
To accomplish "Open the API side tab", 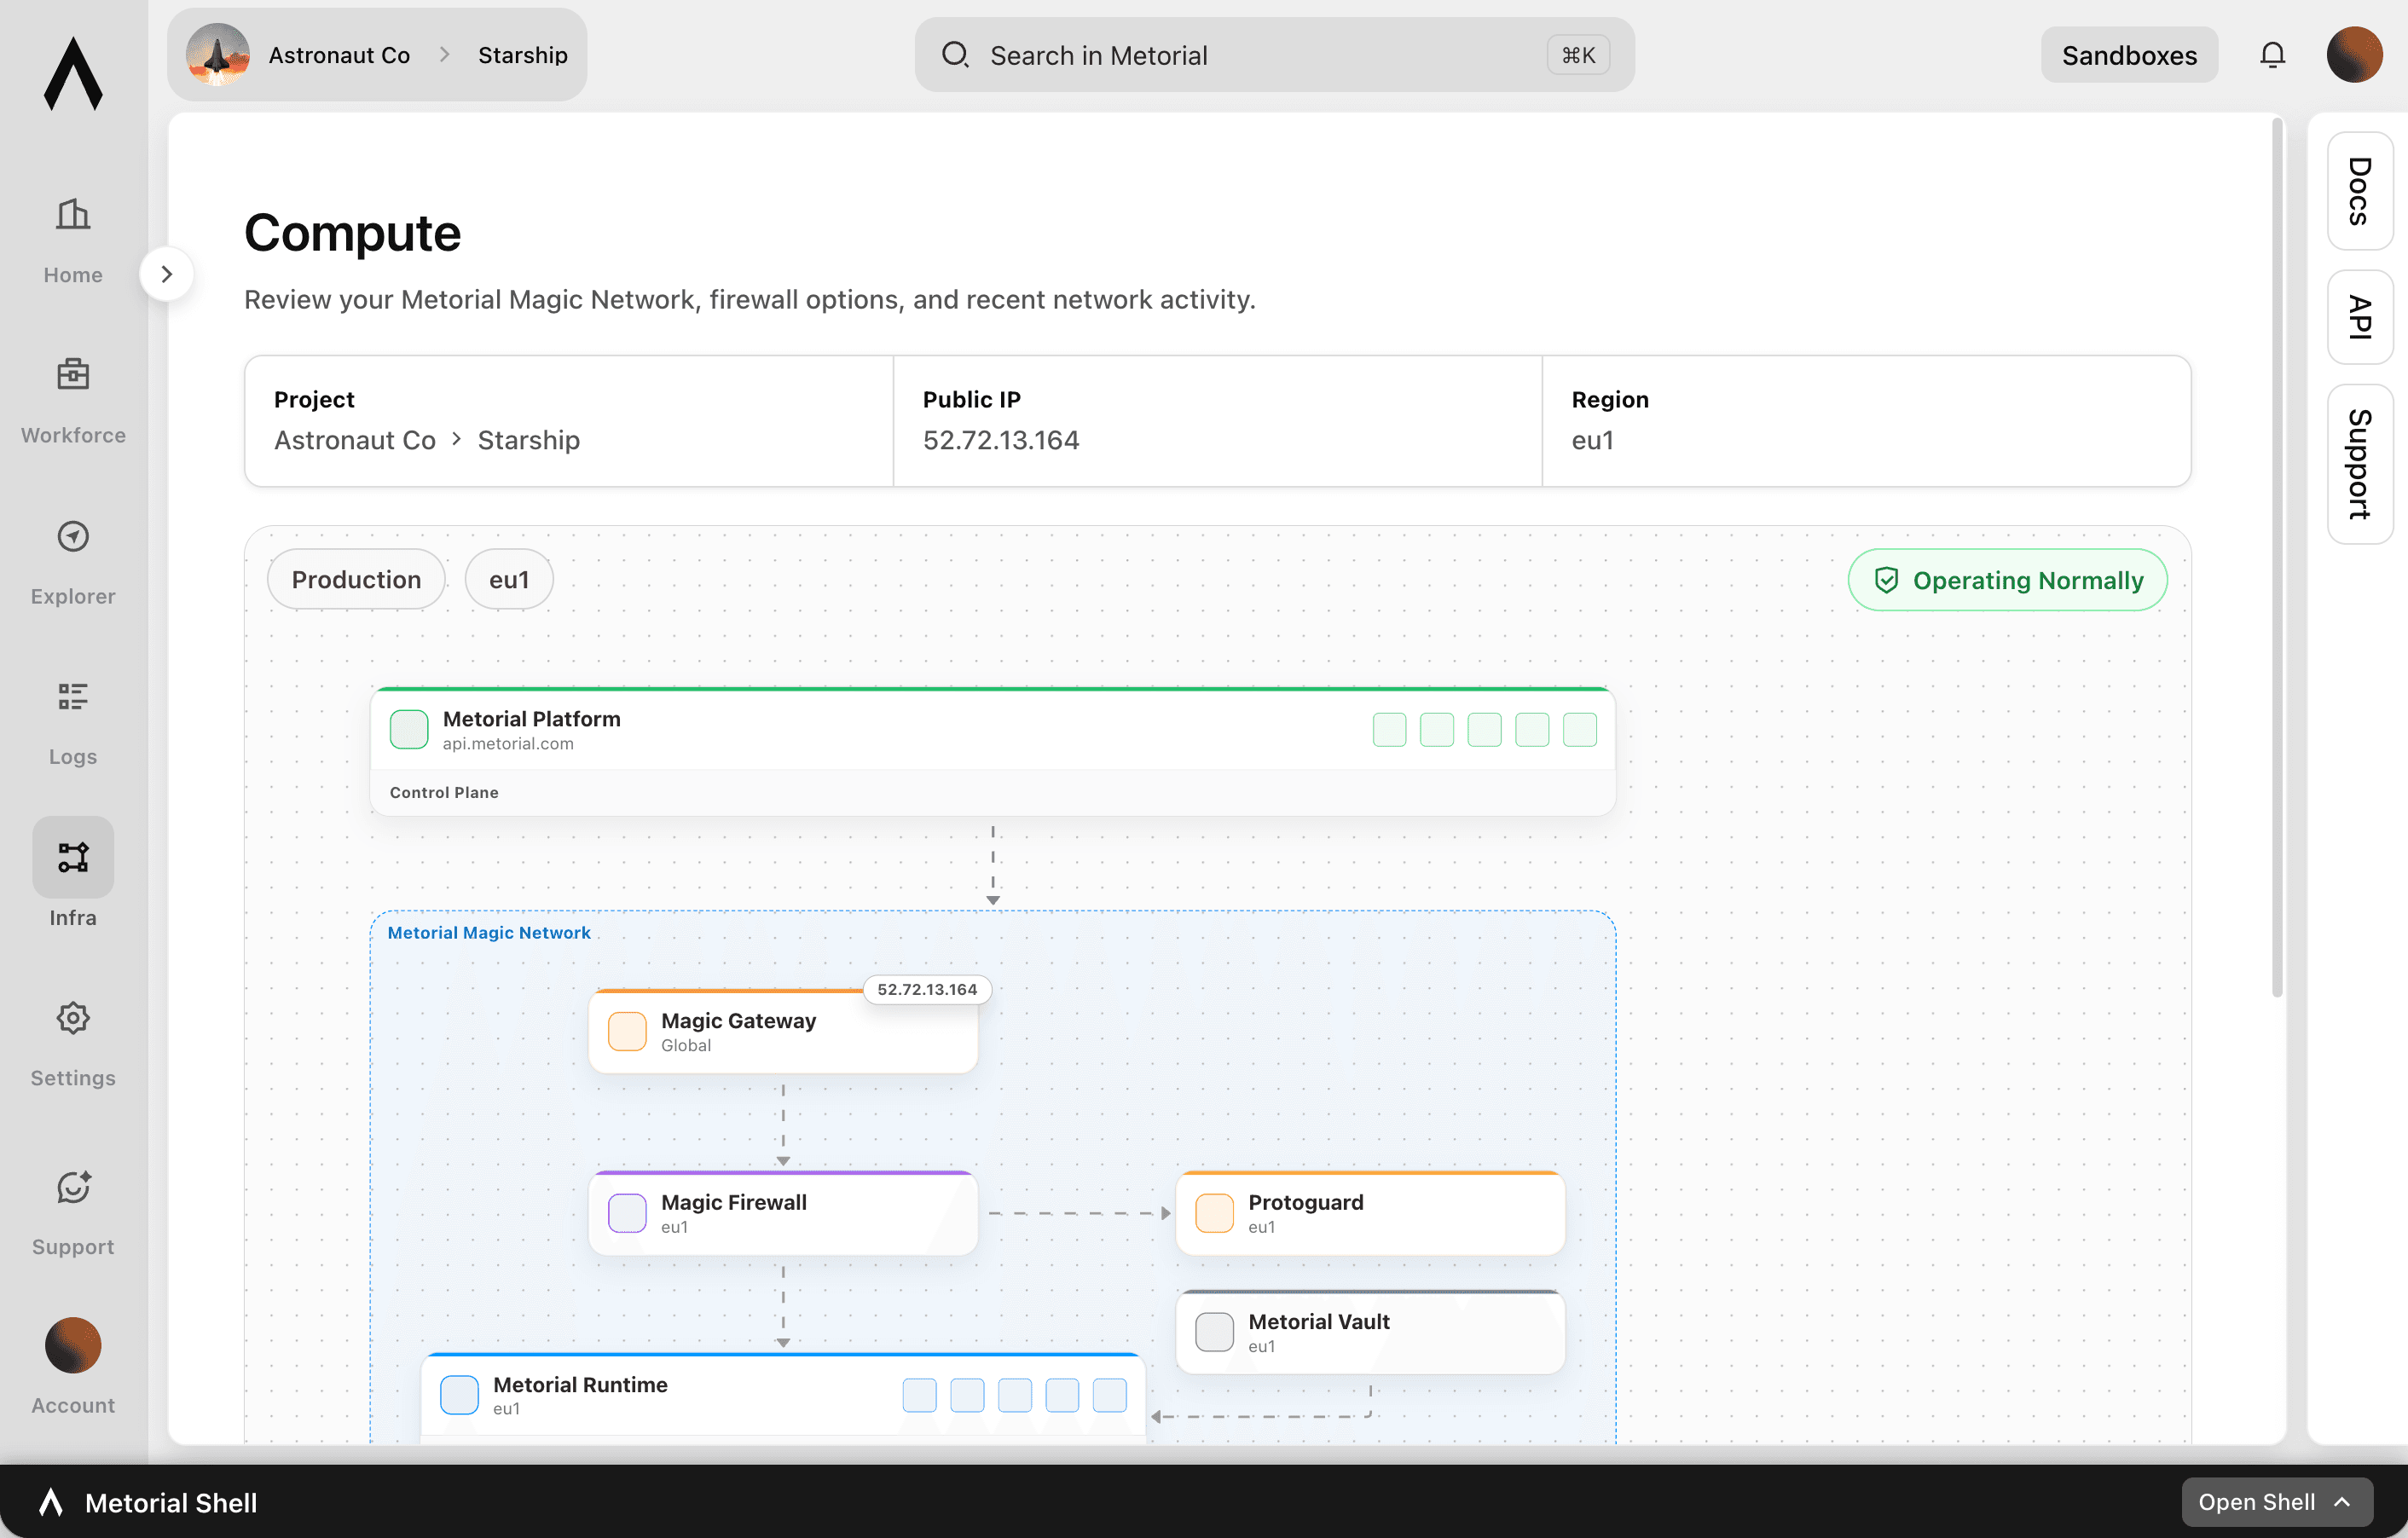I will pos(2359,317).
